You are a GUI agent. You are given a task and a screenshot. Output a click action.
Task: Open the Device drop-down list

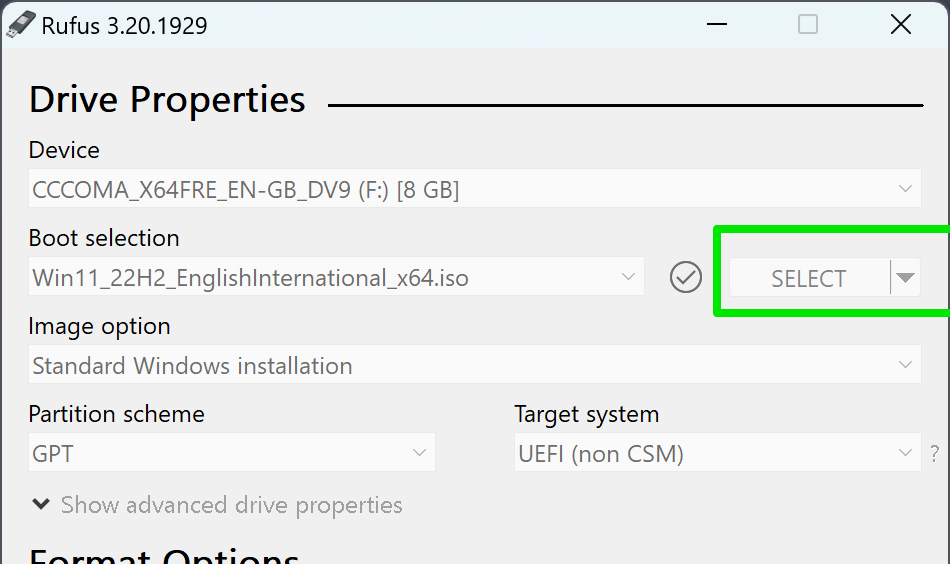pos(475,189)
